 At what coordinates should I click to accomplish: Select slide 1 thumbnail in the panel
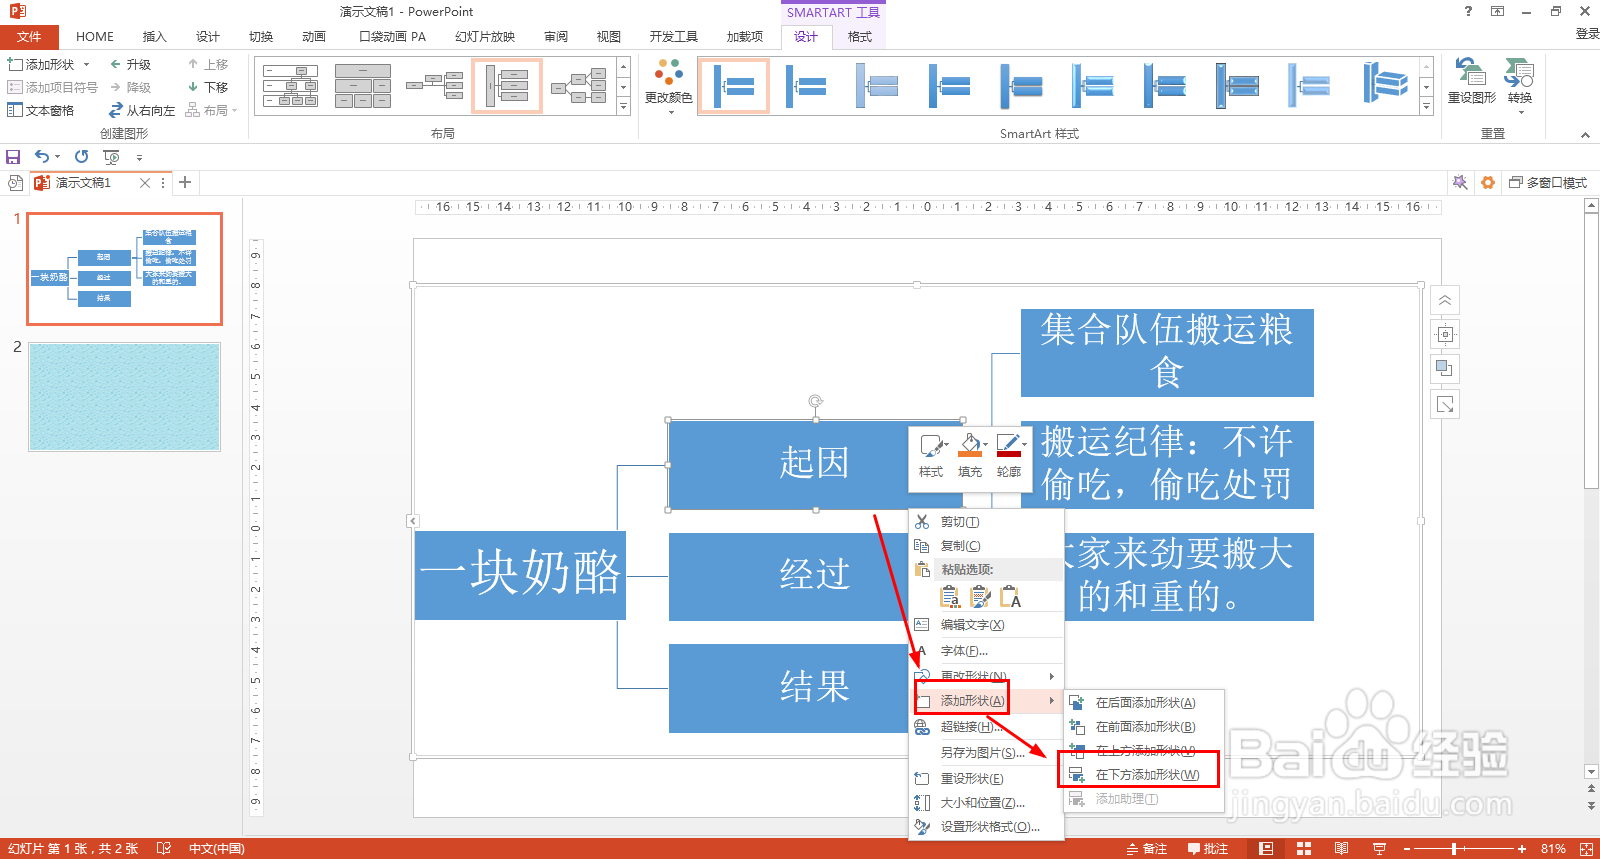coord(124,268)
